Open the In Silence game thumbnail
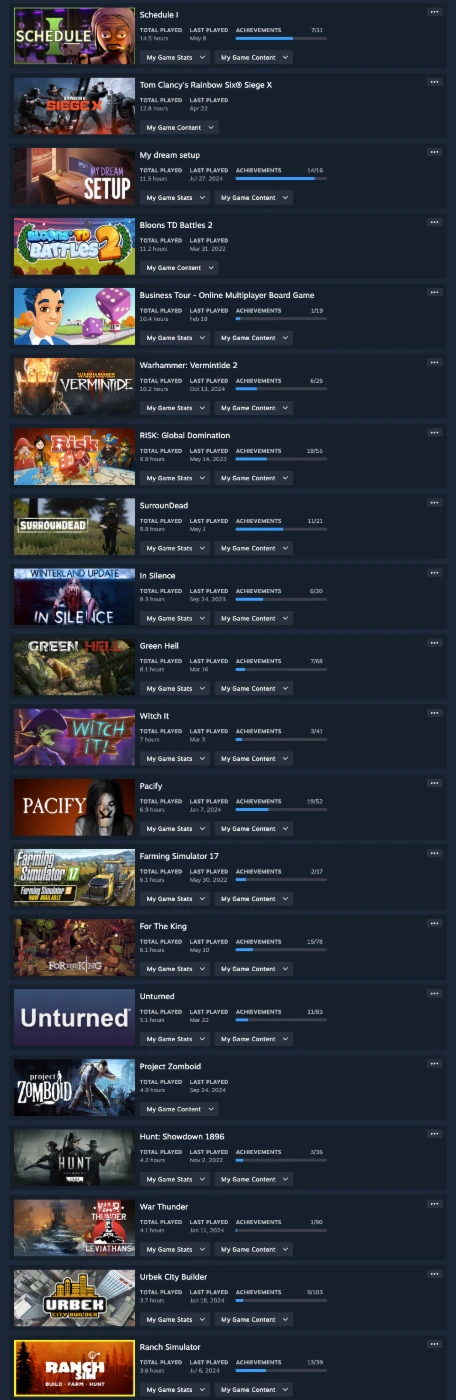Screen dimensions: 456x1400 74,597
